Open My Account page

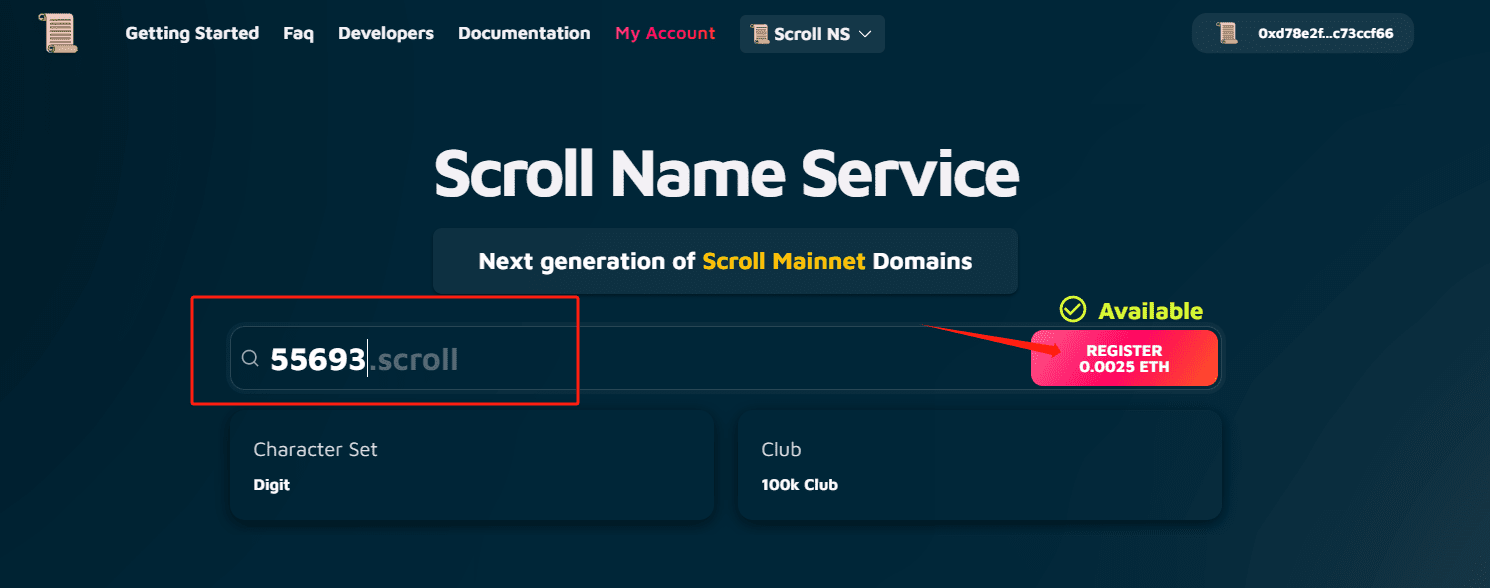coord(665,33)
